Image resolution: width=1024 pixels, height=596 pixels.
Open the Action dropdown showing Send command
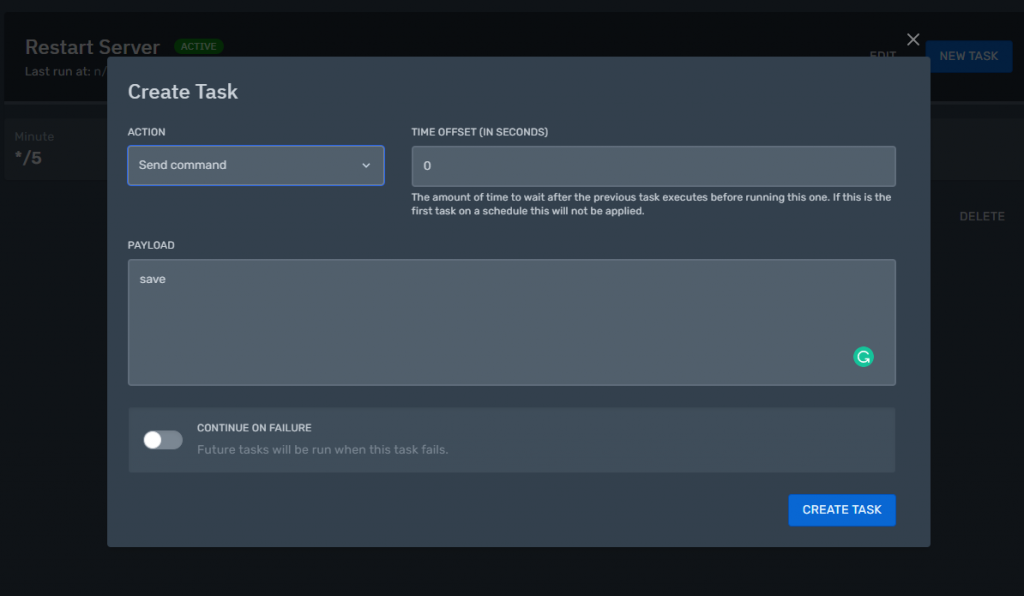[x=256, y=165]
